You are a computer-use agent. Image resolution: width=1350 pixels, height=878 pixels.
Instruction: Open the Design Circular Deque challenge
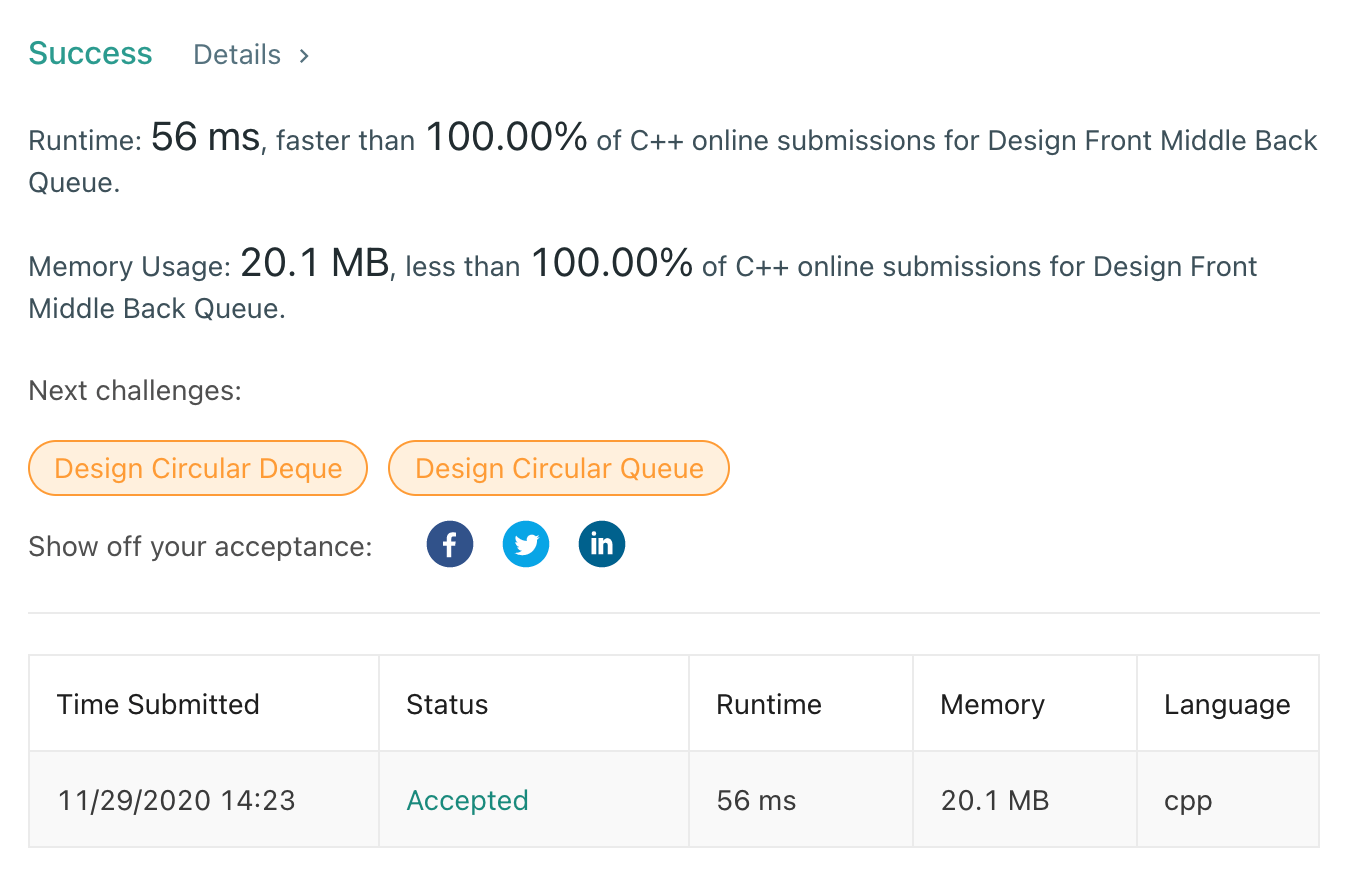click(x=197, y=467)
